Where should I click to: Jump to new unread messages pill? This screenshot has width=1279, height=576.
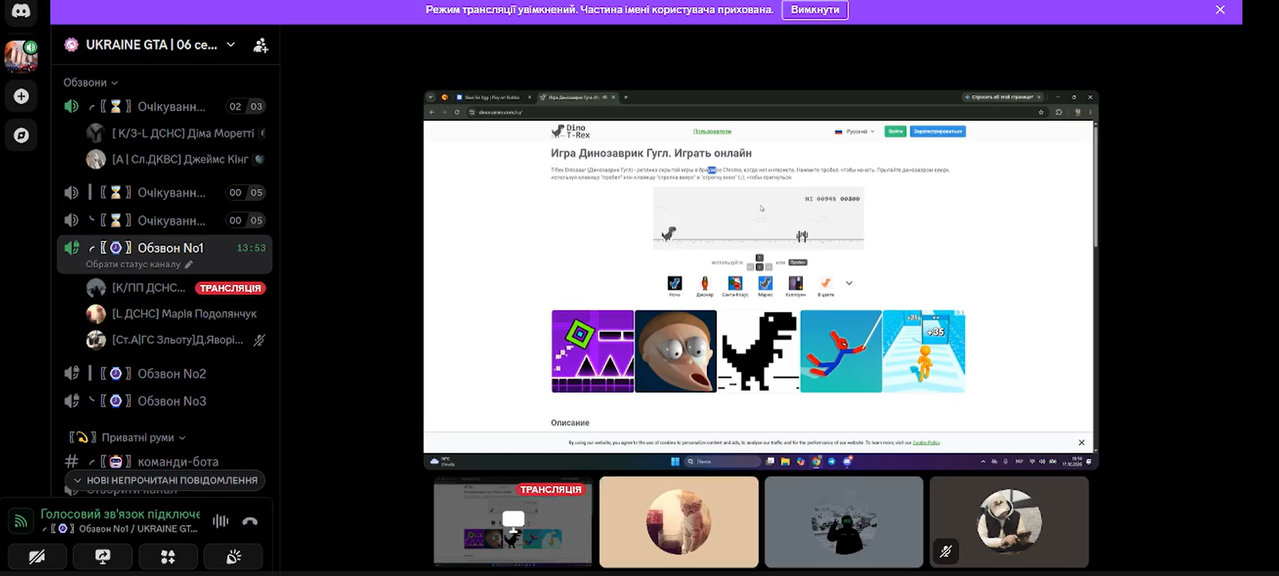[x=165, y=480]
